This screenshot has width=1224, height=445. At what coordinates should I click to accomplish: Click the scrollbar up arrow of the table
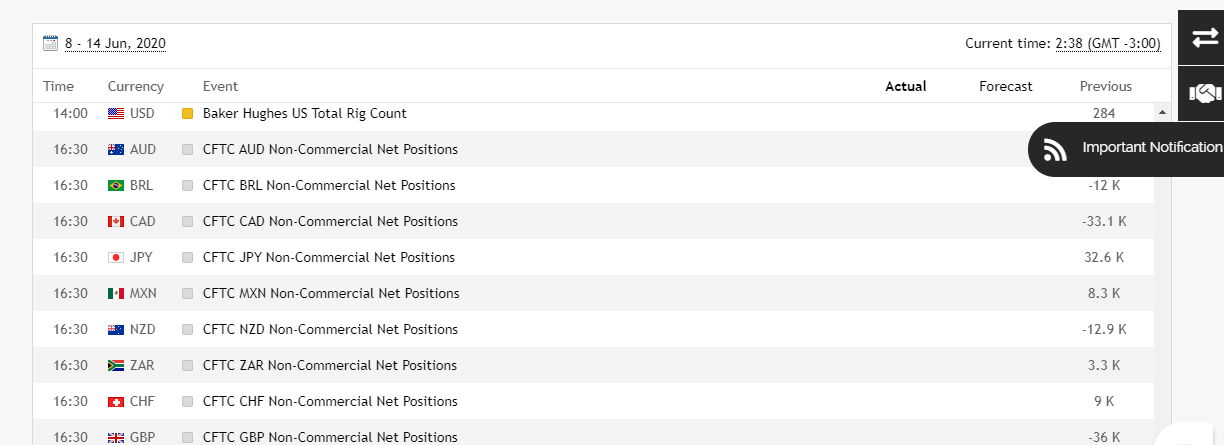[x=1161, y=113]
